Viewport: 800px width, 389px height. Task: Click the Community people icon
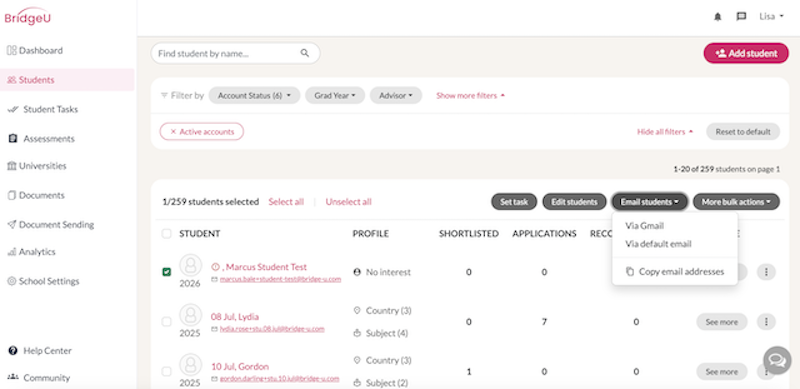(x=13, y=378)
